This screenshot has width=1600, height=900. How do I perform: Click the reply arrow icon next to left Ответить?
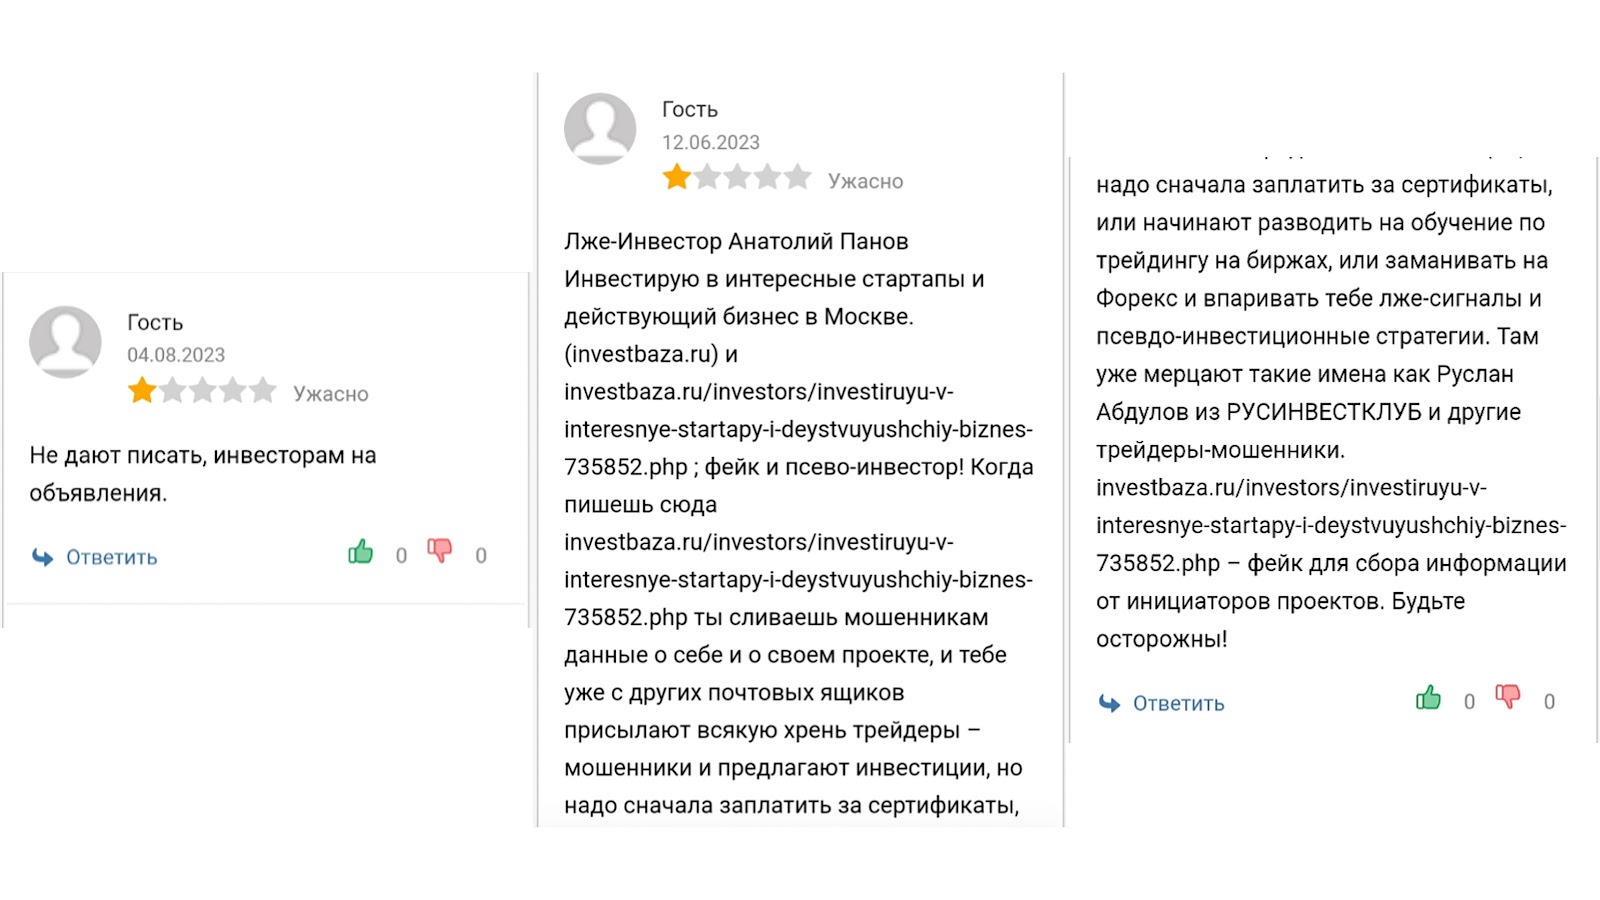pos(41,556)
